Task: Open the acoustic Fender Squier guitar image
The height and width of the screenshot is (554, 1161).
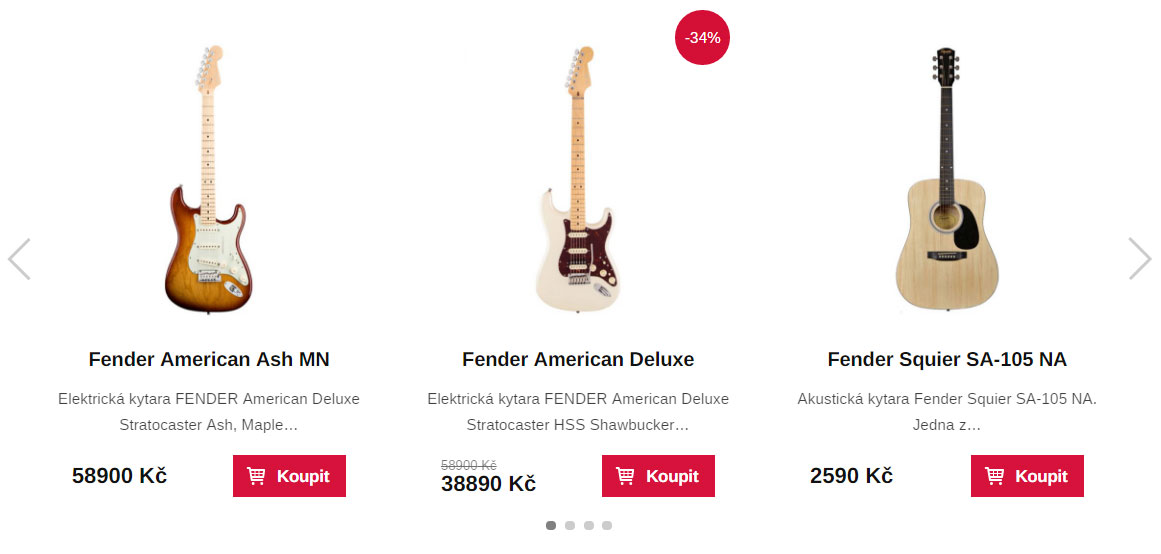Action: [x=946, y=180]
